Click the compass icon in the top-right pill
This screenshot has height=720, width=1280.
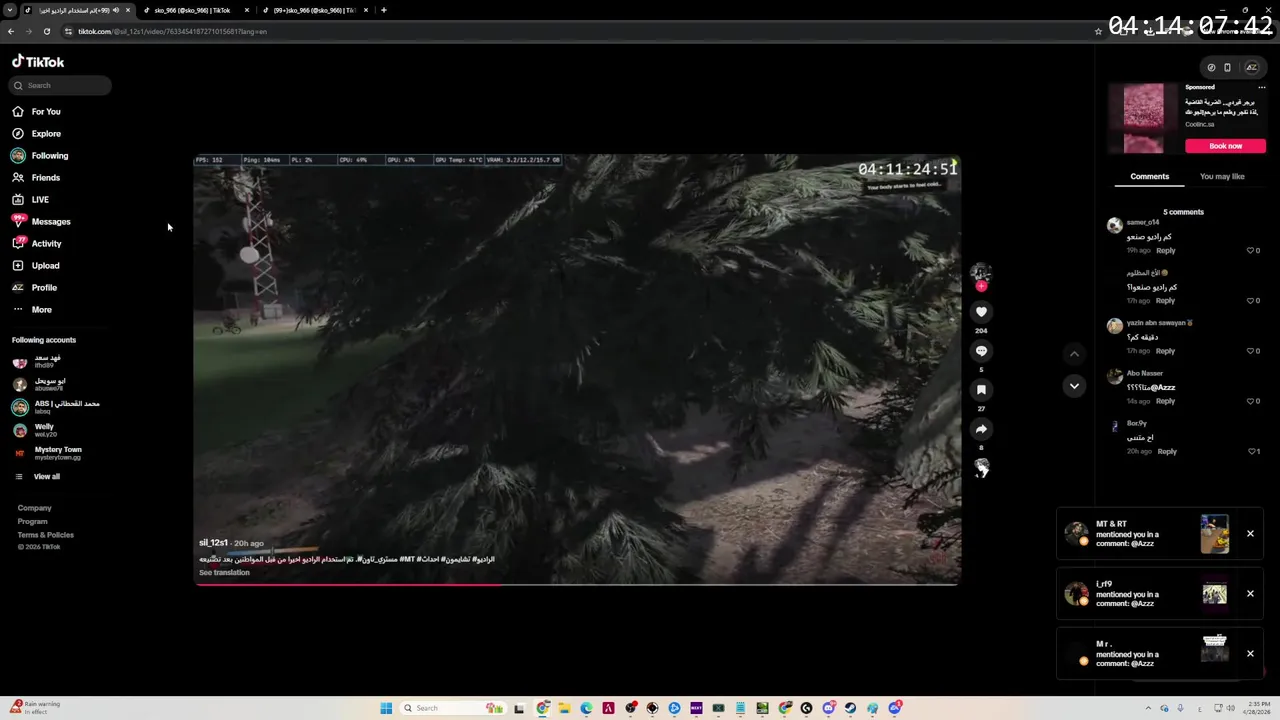pos(1211,68)
